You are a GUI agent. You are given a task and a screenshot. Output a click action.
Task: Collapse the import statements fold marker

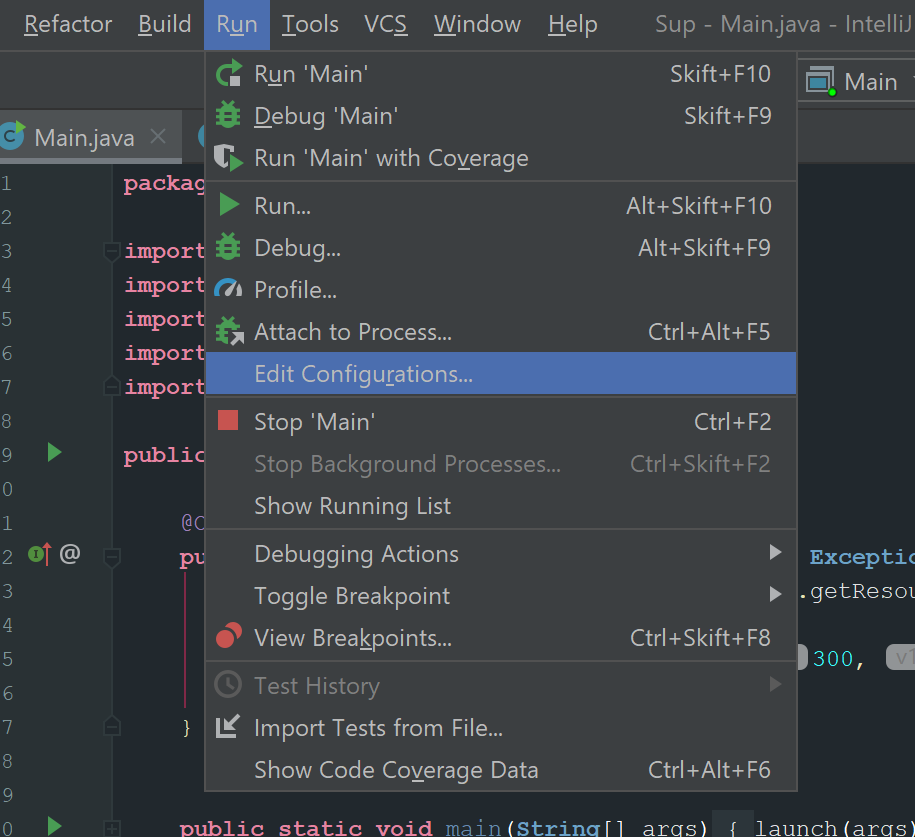click(x=112, y=252)
